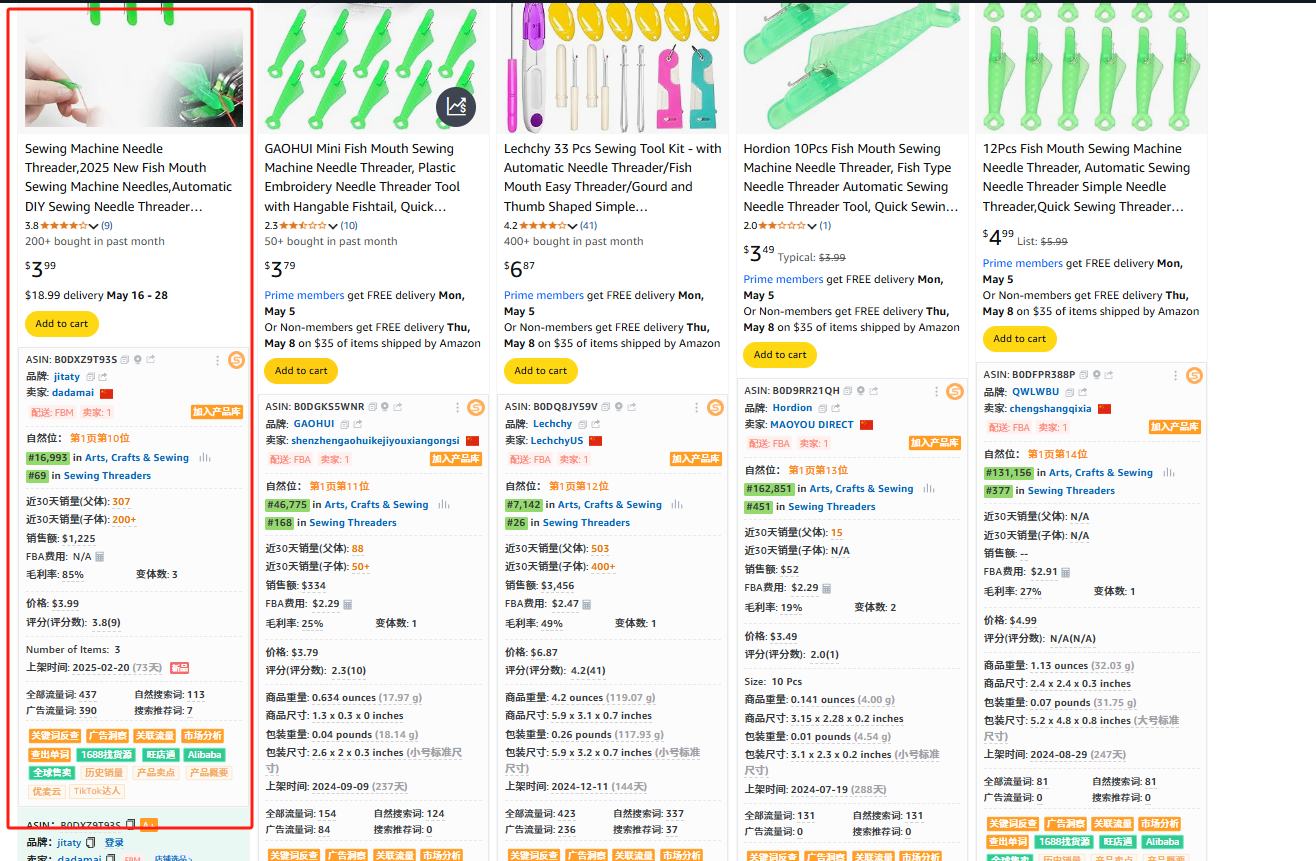The height and width of the screenshot is (861, 1316).
Task: Click the 广告洞察 tag in the jitaty card
Action: 108,736
